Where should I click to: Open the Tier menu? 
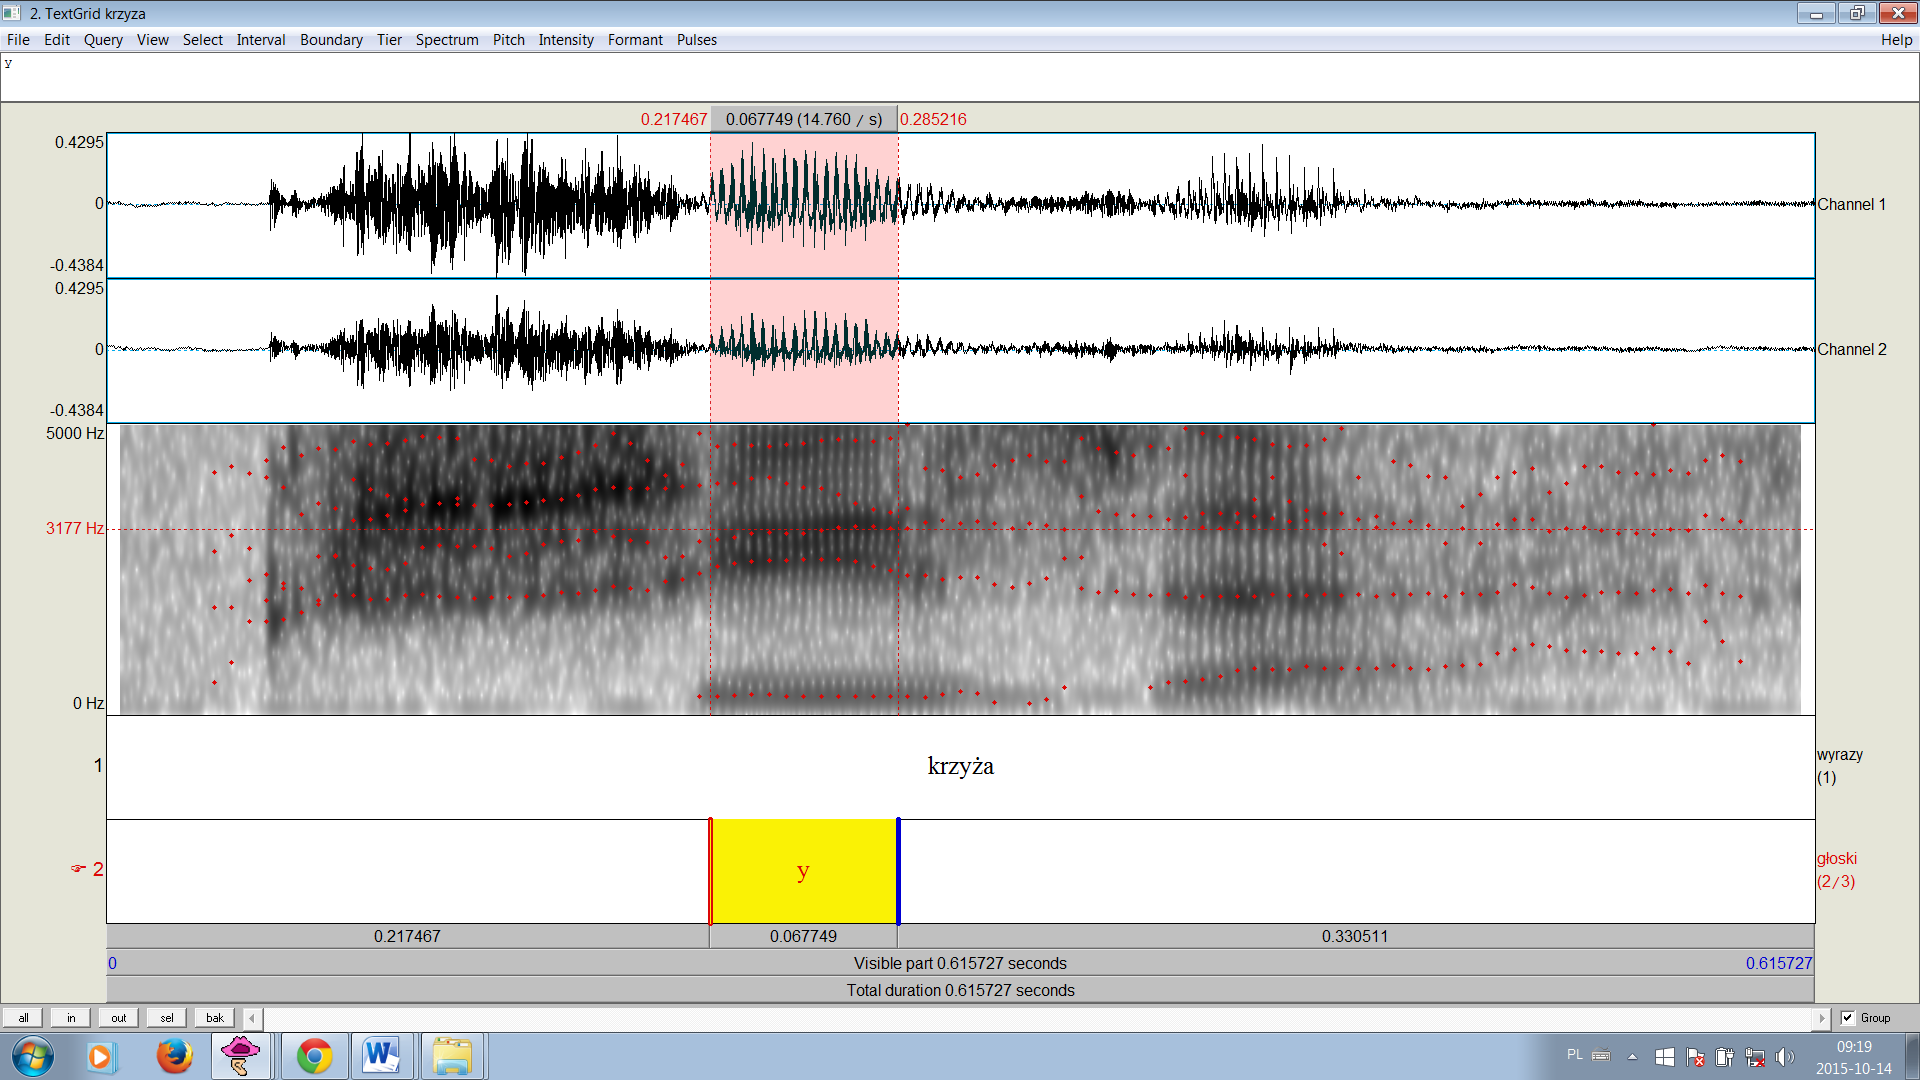click(x=389, y=40)
